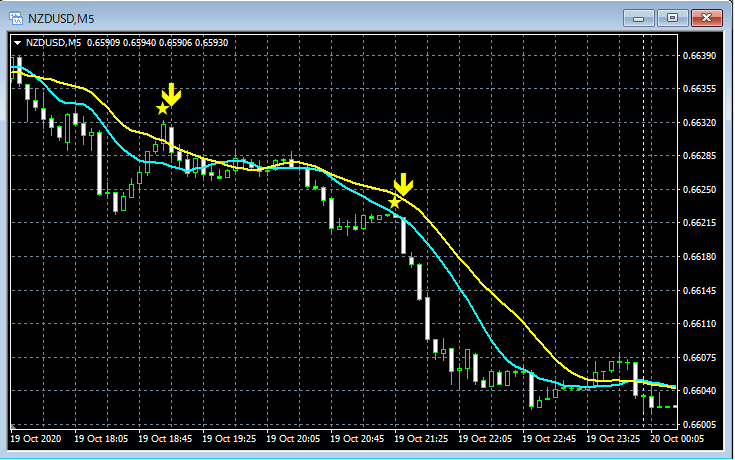The width and height of the screenshot is (735, 460).
Task: Click price label 0.66075
Action: (699, 357)
